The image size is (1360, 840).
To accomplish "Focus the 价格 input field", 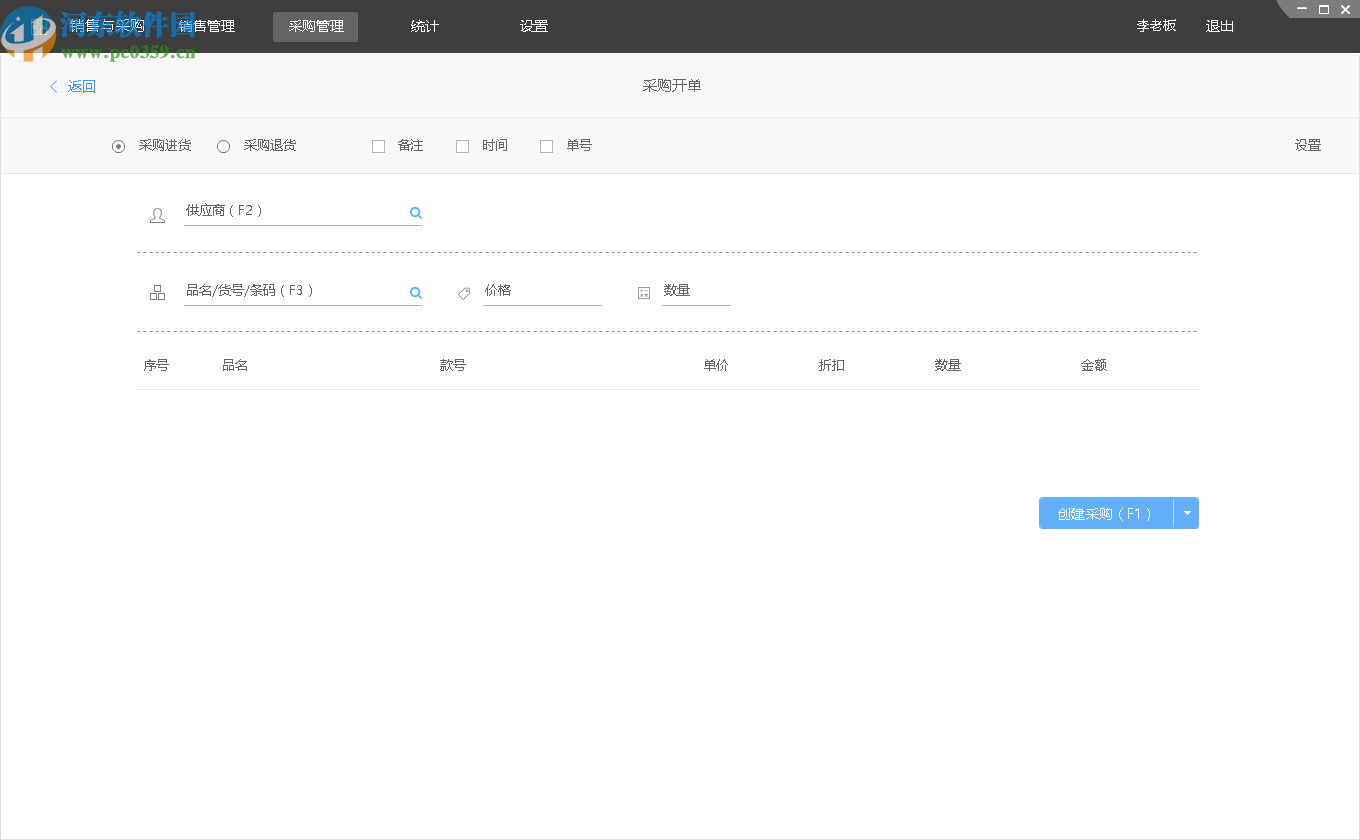I will [541, 291].
